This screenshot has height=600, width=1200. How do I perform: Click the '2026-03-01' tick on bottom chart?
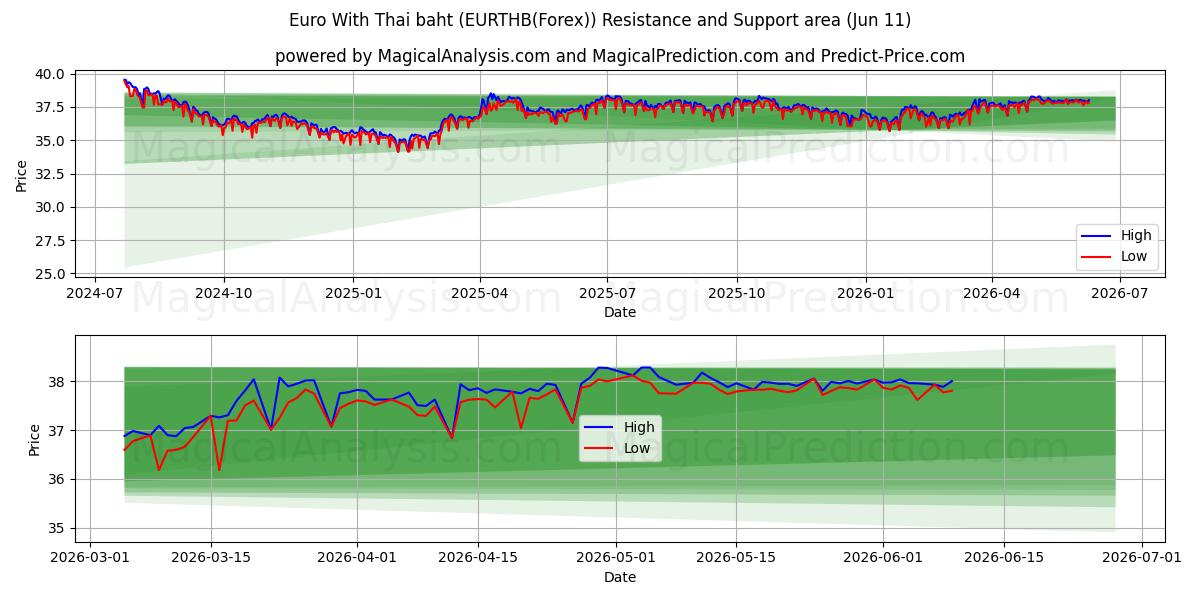tap(91, 558)
